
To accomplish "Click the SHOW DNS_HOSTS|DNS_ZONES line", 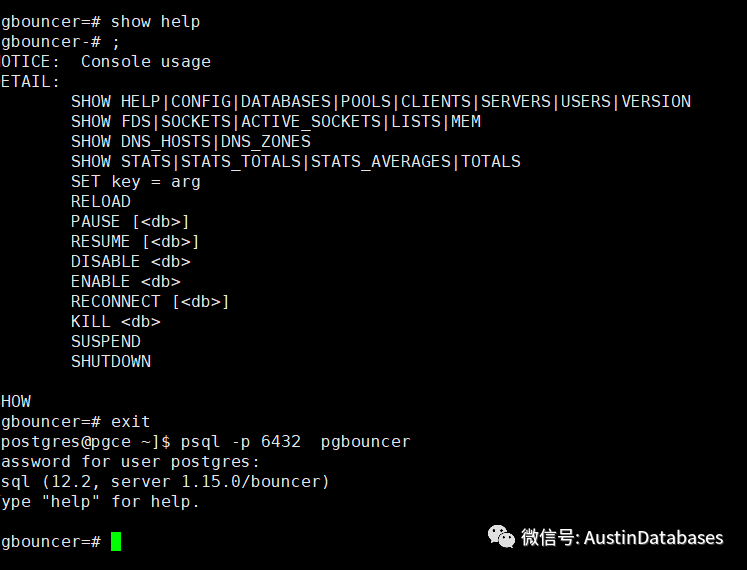I will point(190,141).
